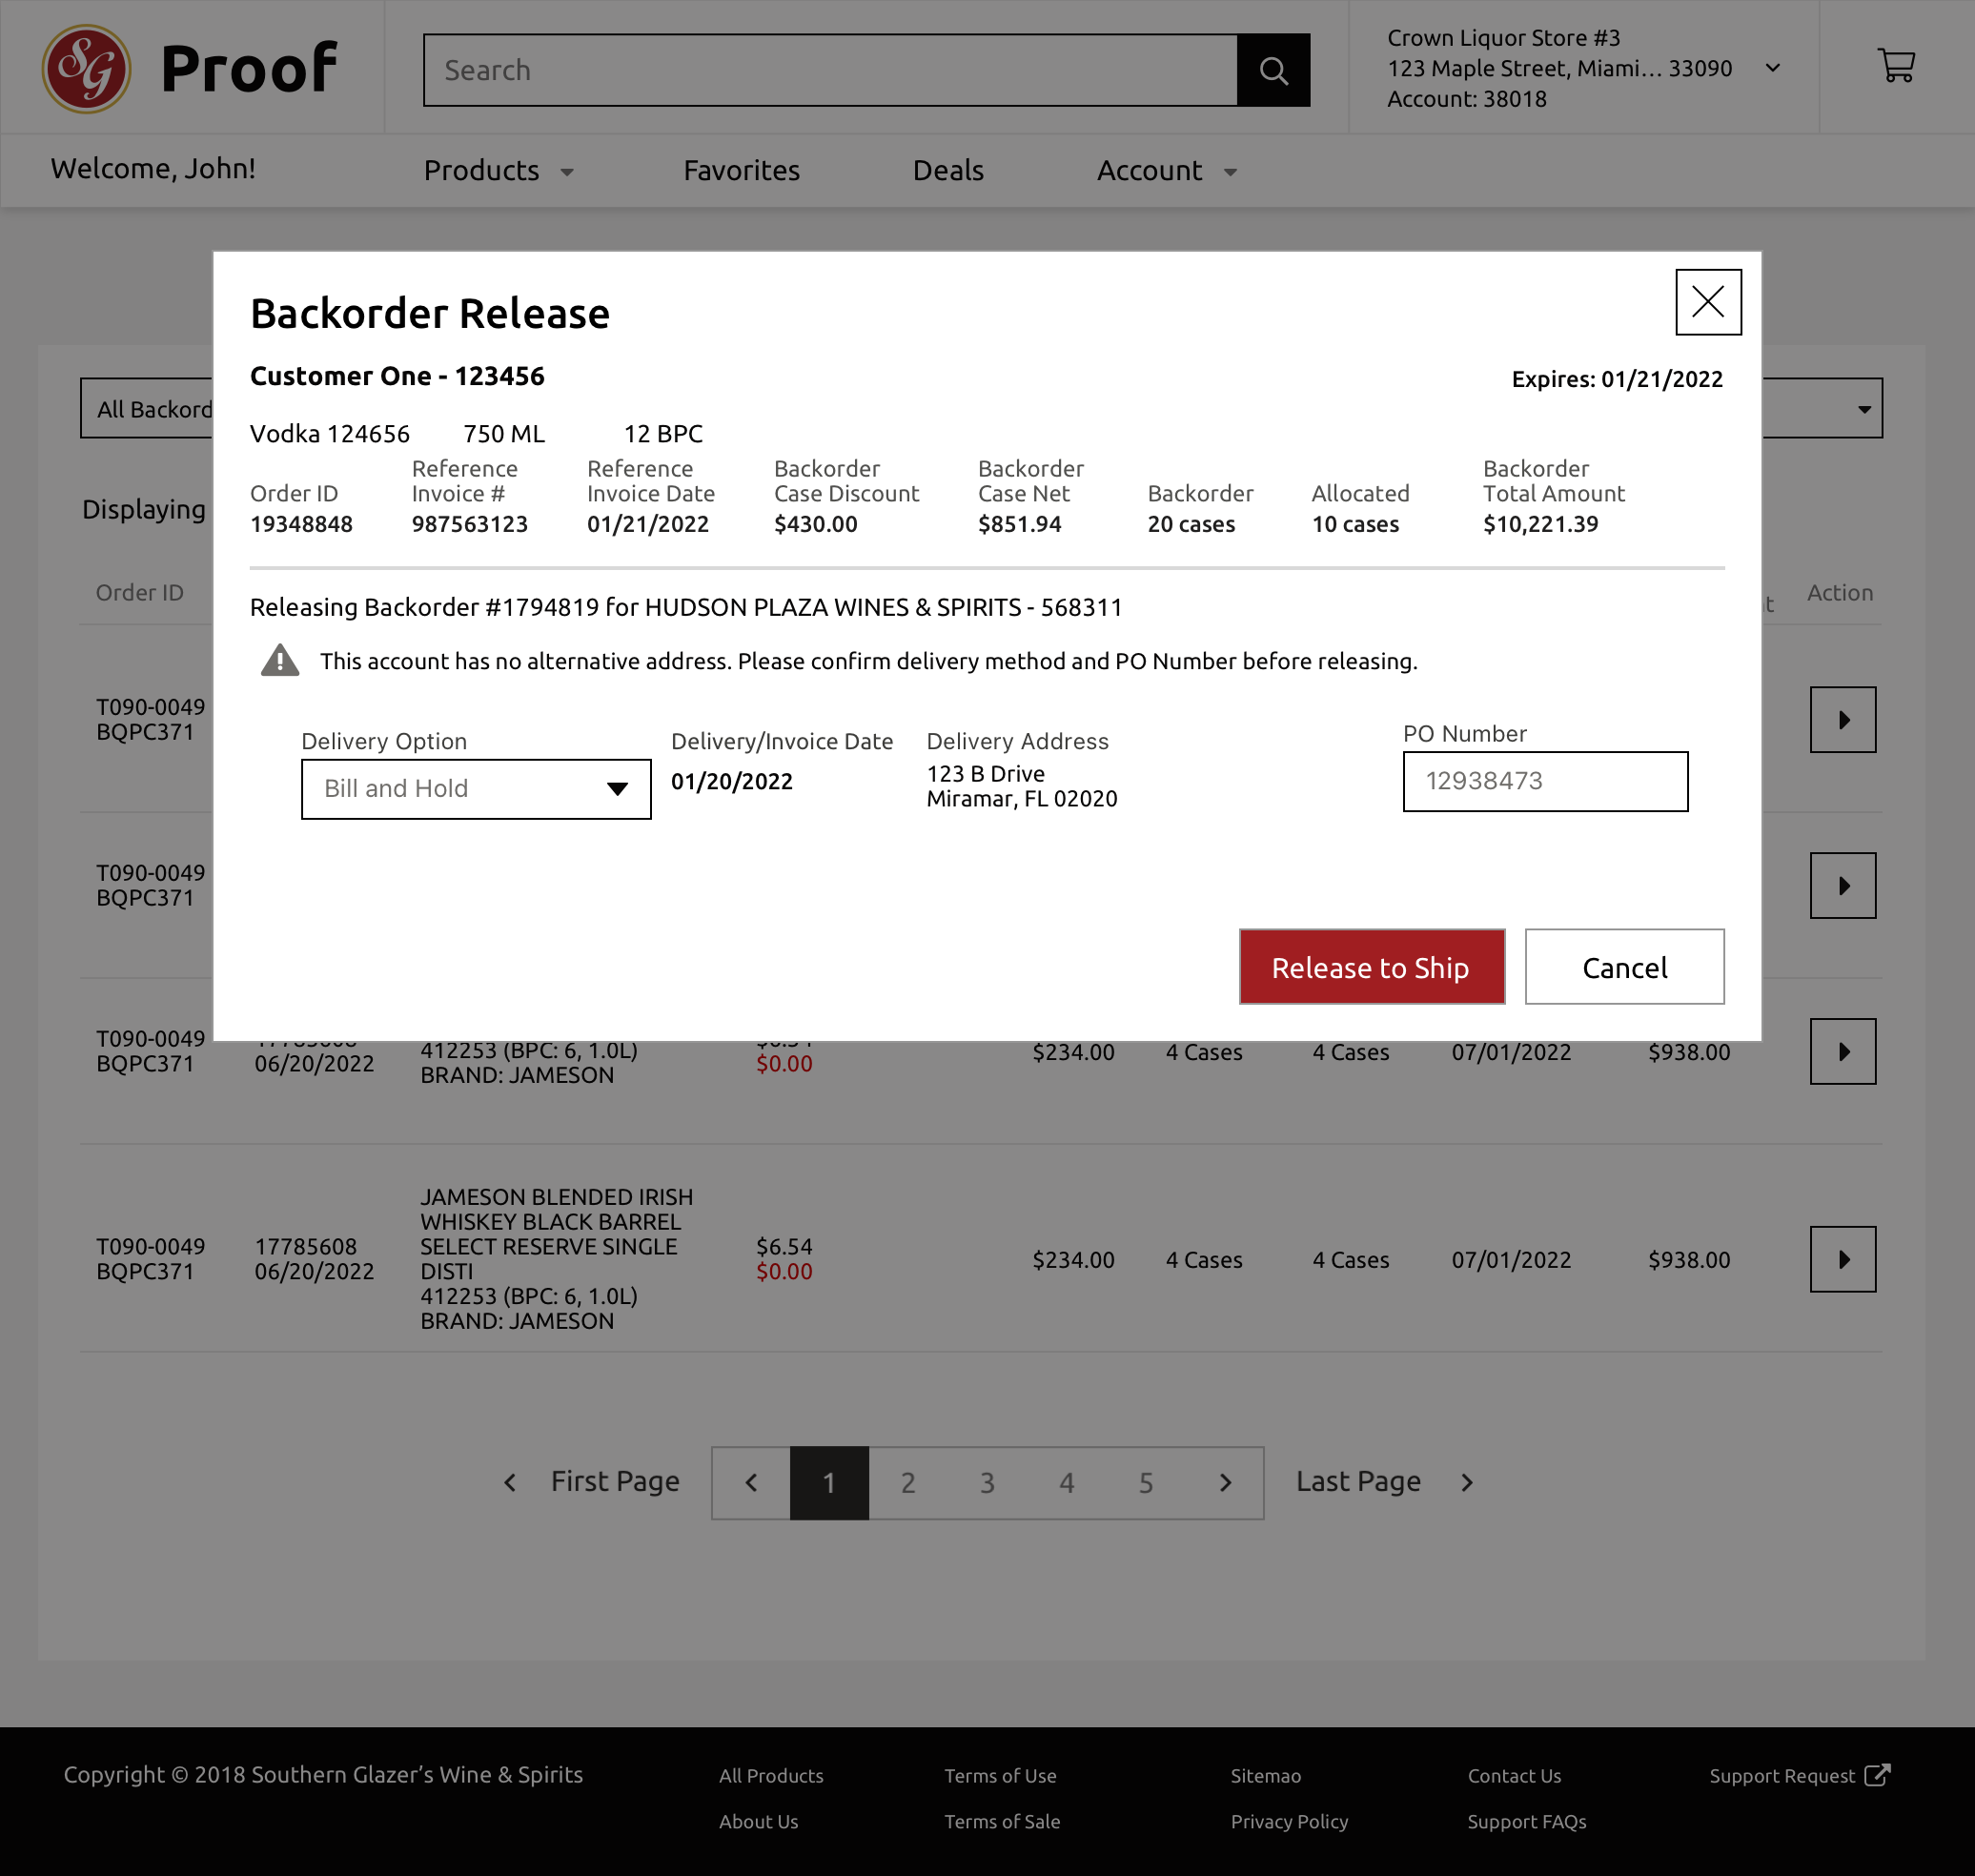This screenshot has height=1876, width=1975.
Task: Click the Cancel button
Action: [1623, 967]
